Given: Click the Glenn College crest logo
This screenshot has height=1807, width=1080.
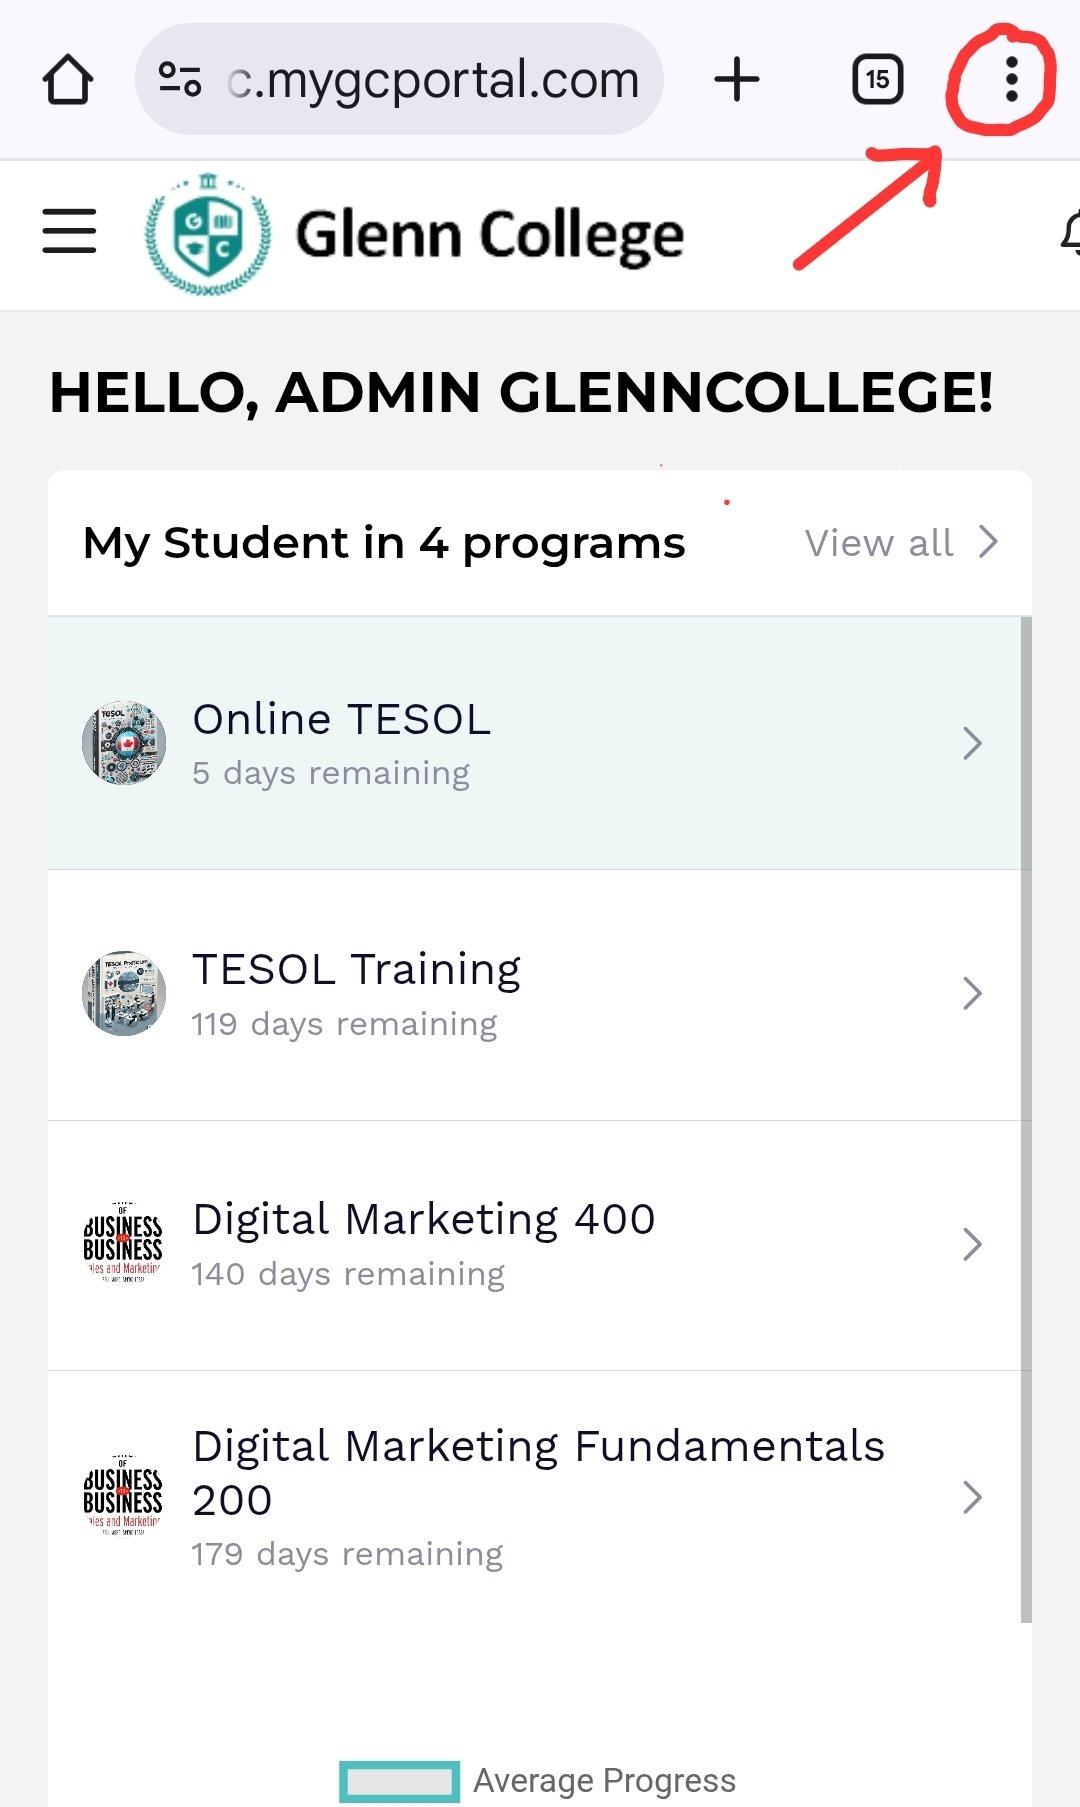Looking at the screenshot, I should tap(208, 235).
